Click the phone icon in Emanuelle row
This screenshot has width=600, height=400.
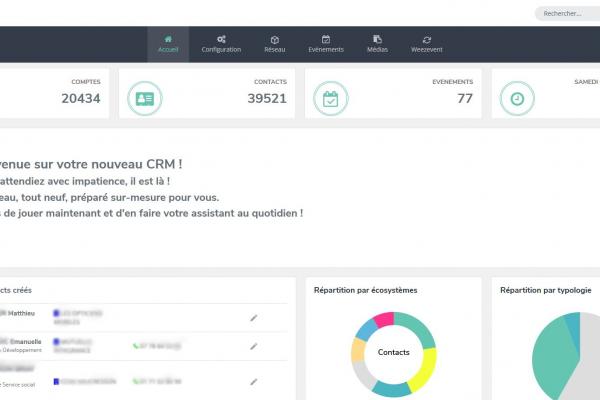tap(135, 346)
